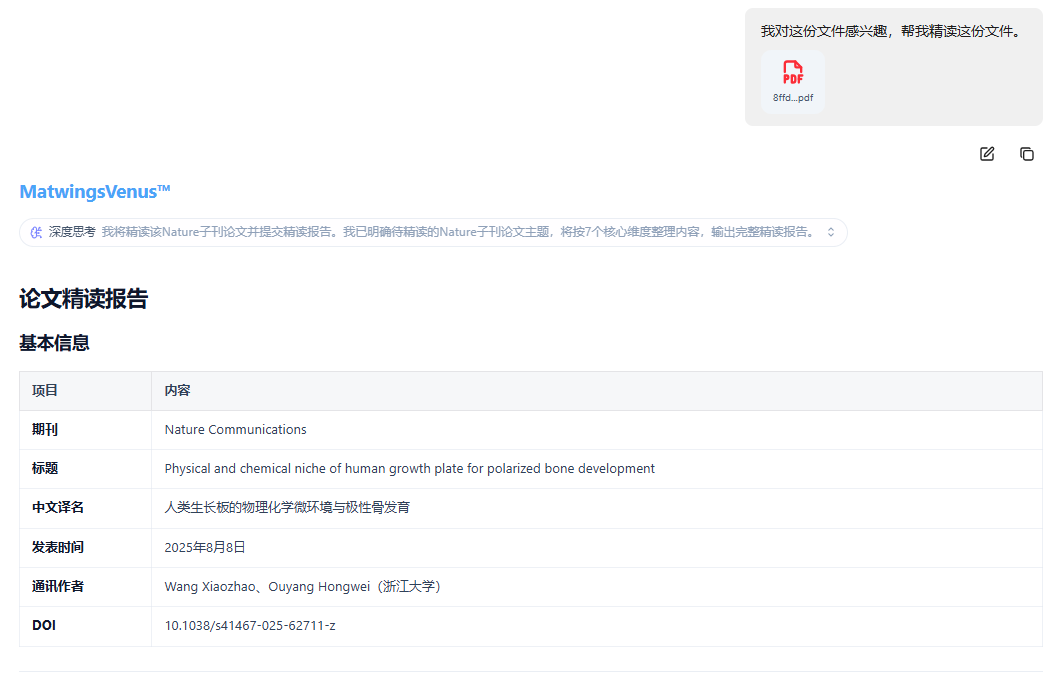Click the edit message pencil icon

[x=987, y=154]
